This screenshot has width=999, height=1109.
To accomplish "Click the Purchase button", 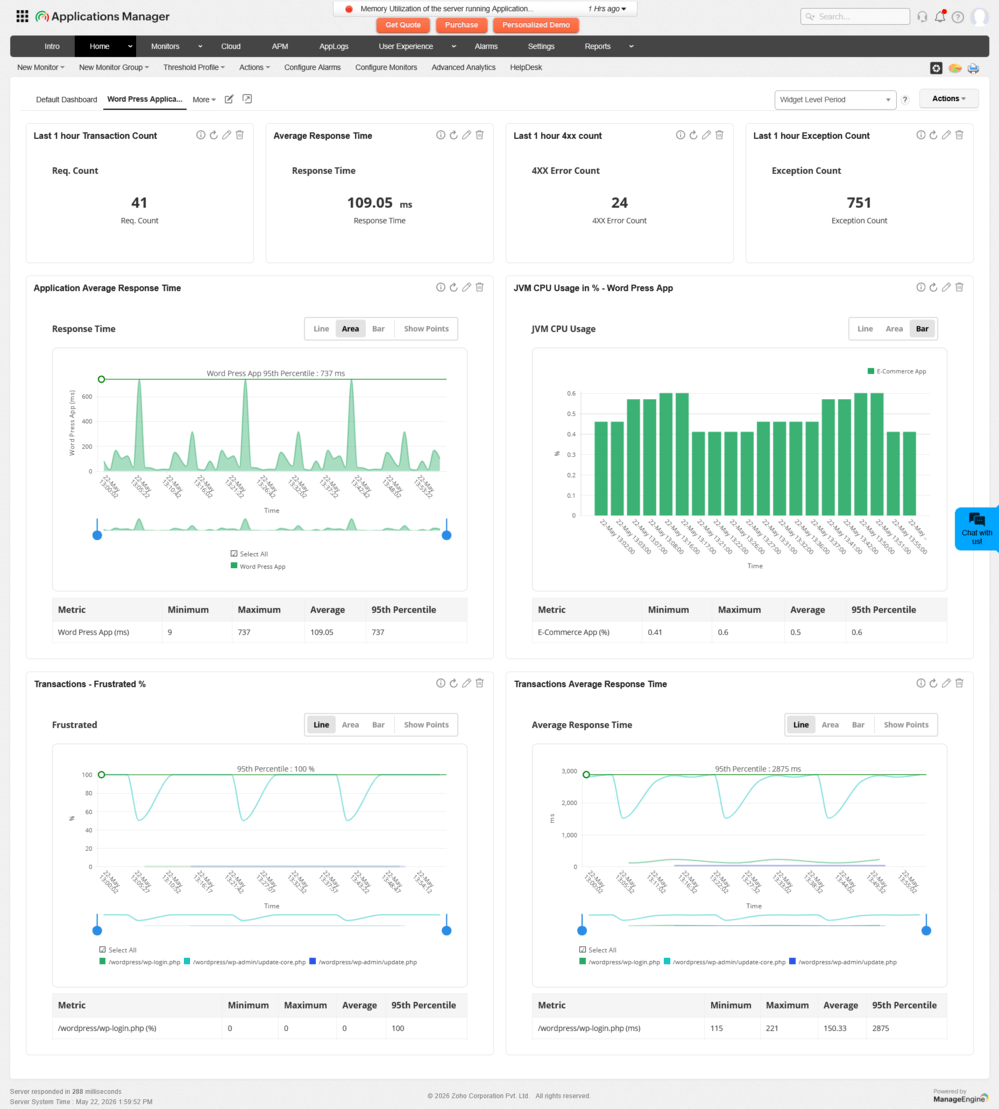I will [x=461, y=25].
